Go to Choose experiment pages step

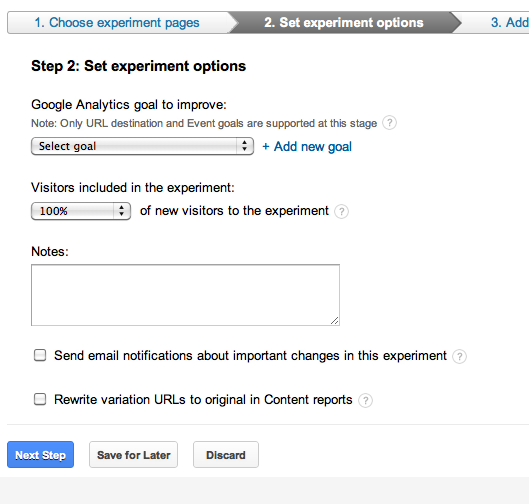pyautogui.click(x=117, y=23)
